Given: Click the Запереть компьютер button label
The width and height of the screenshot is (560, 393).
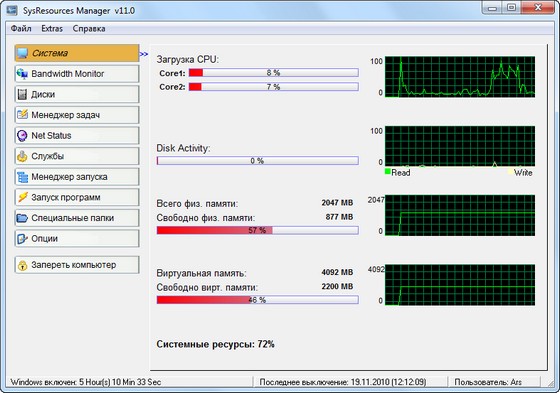Looking at the screenshot, I should [x=74, y=265].
